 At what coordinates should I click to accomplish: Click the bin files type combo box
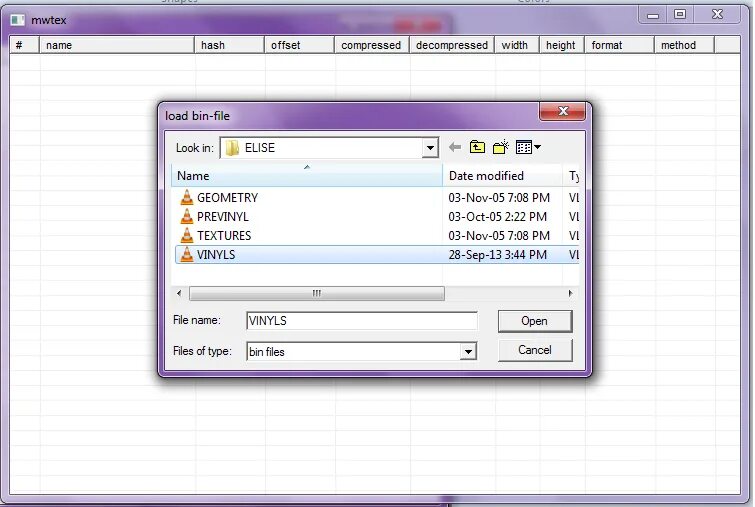click(x=362, y=351)
